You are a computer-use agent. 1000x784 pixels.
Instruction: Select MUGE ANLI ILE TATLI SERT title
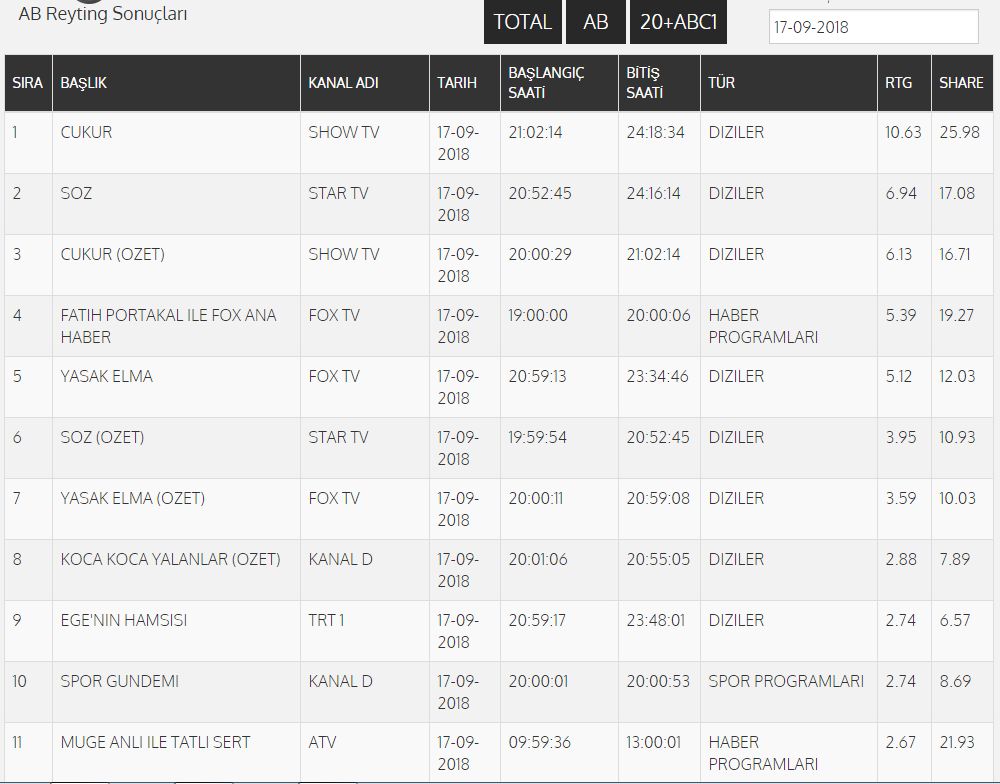pyautogui.click(x=155, y=742)
